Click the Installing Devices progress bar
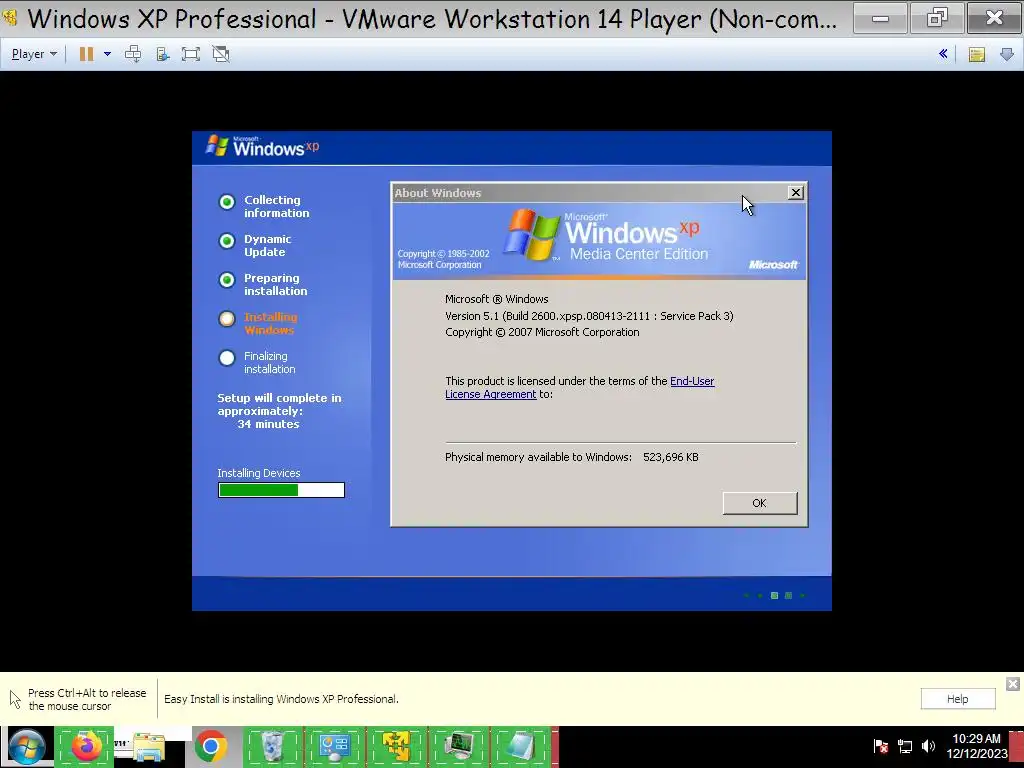The height and width of the screenshot is (768, 1024). 281,490
